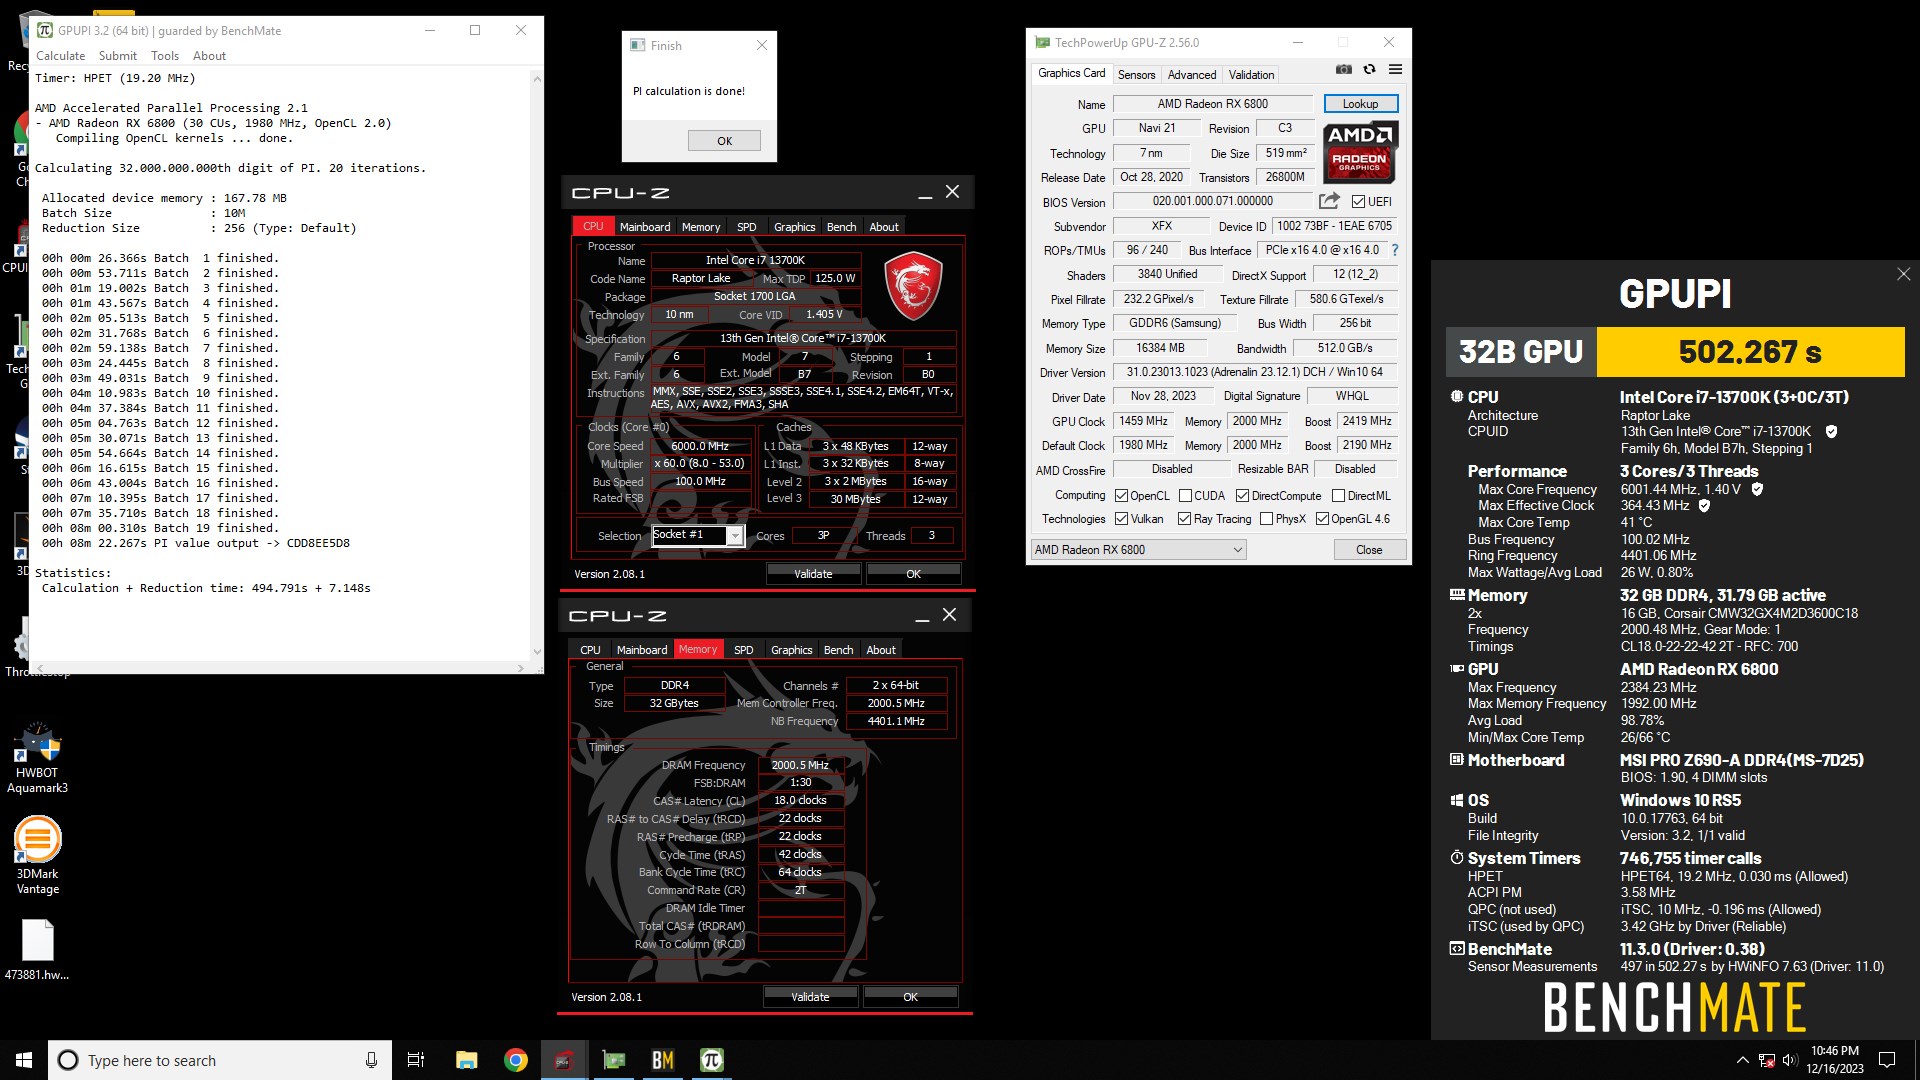Image resolution: width=1920 pixels, height=1080 pixels.
Task: Open the BenchMate taskbar icon
Action: [x=662, y=1060]
